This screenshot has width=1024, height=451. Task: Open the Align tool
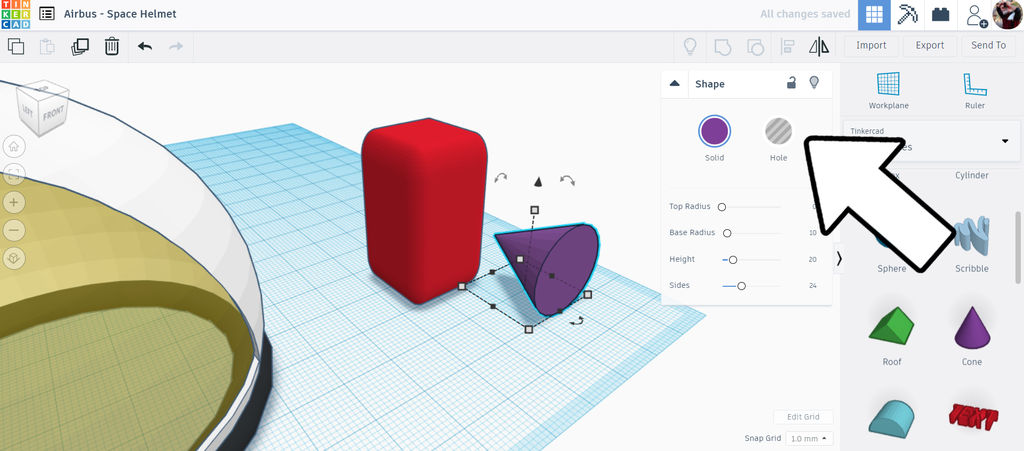[787, 46]
